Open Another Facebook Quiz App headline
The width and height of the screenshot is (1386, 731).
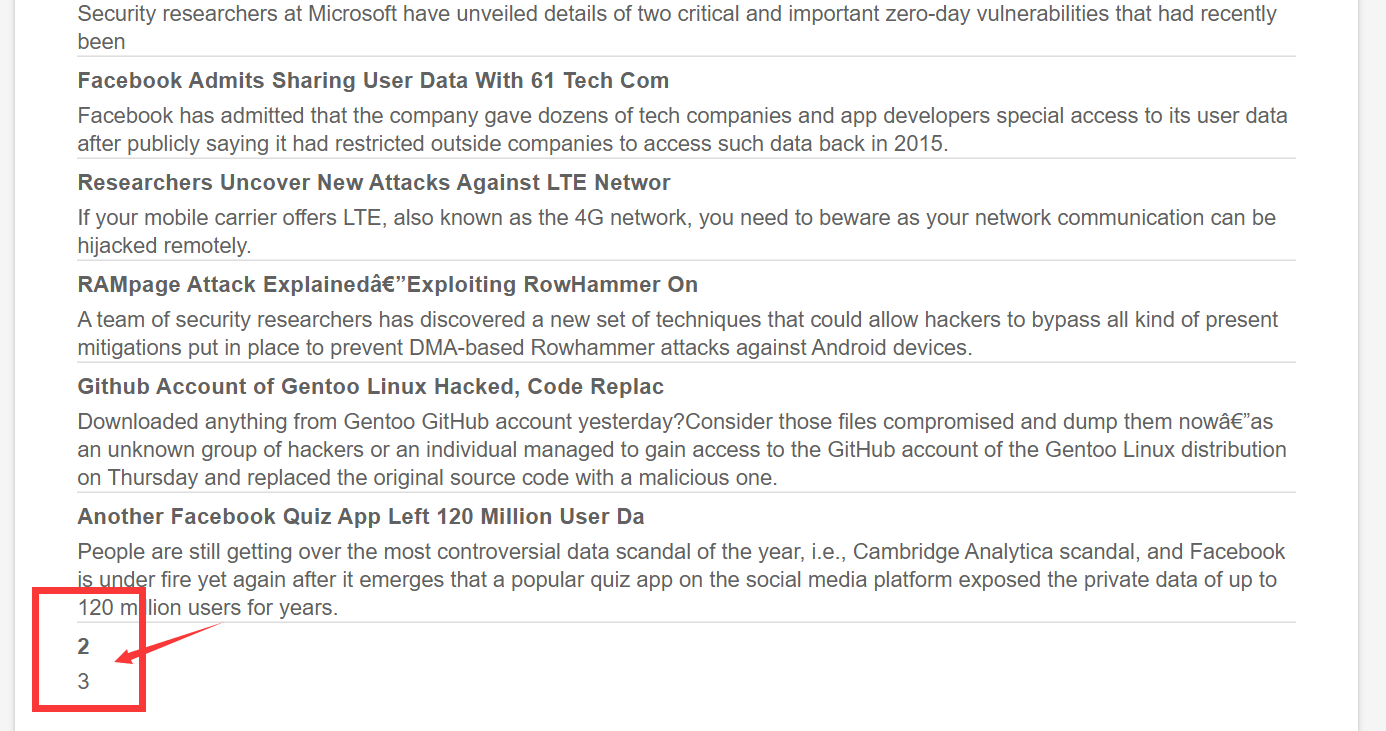[360, 517]
